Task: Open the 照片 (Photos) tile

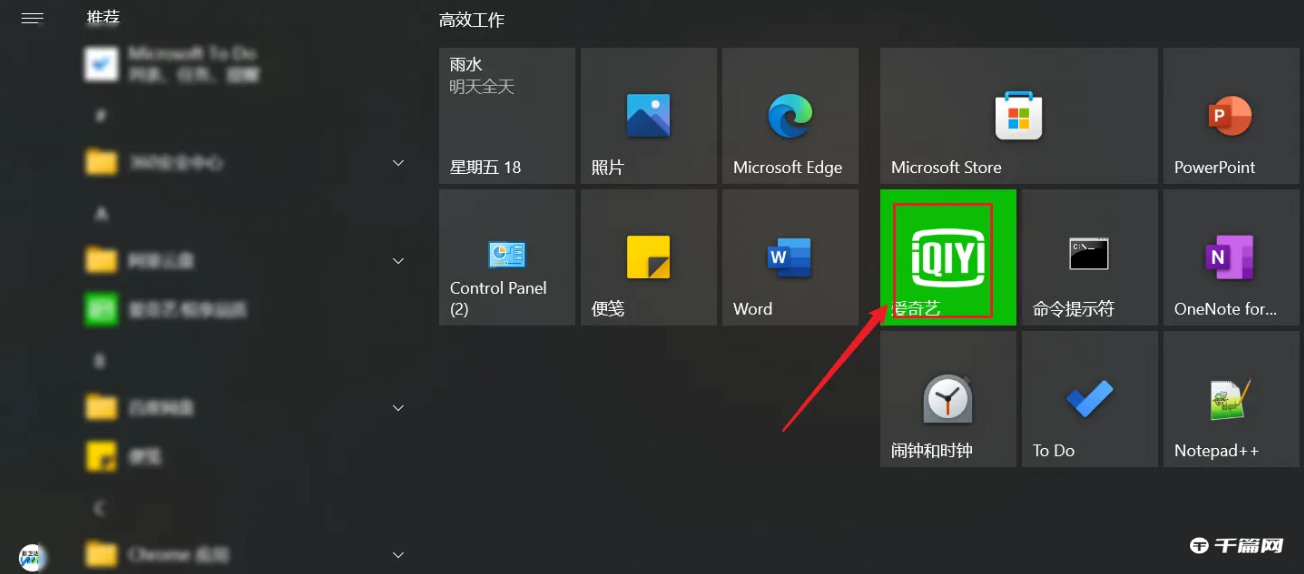Action: (648, 116)
